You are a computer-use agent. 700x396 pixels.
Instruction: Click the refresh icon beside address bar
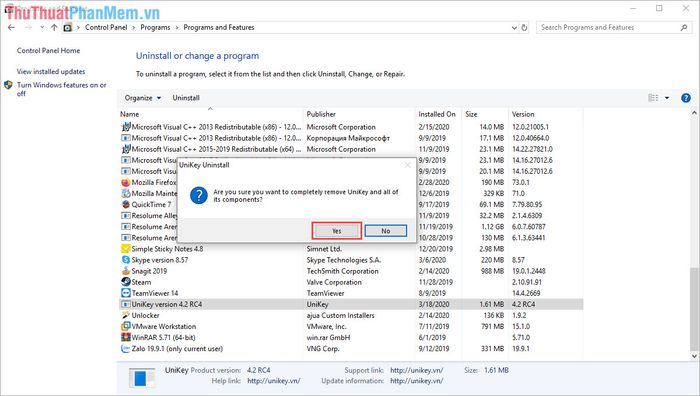click(524, 28)
